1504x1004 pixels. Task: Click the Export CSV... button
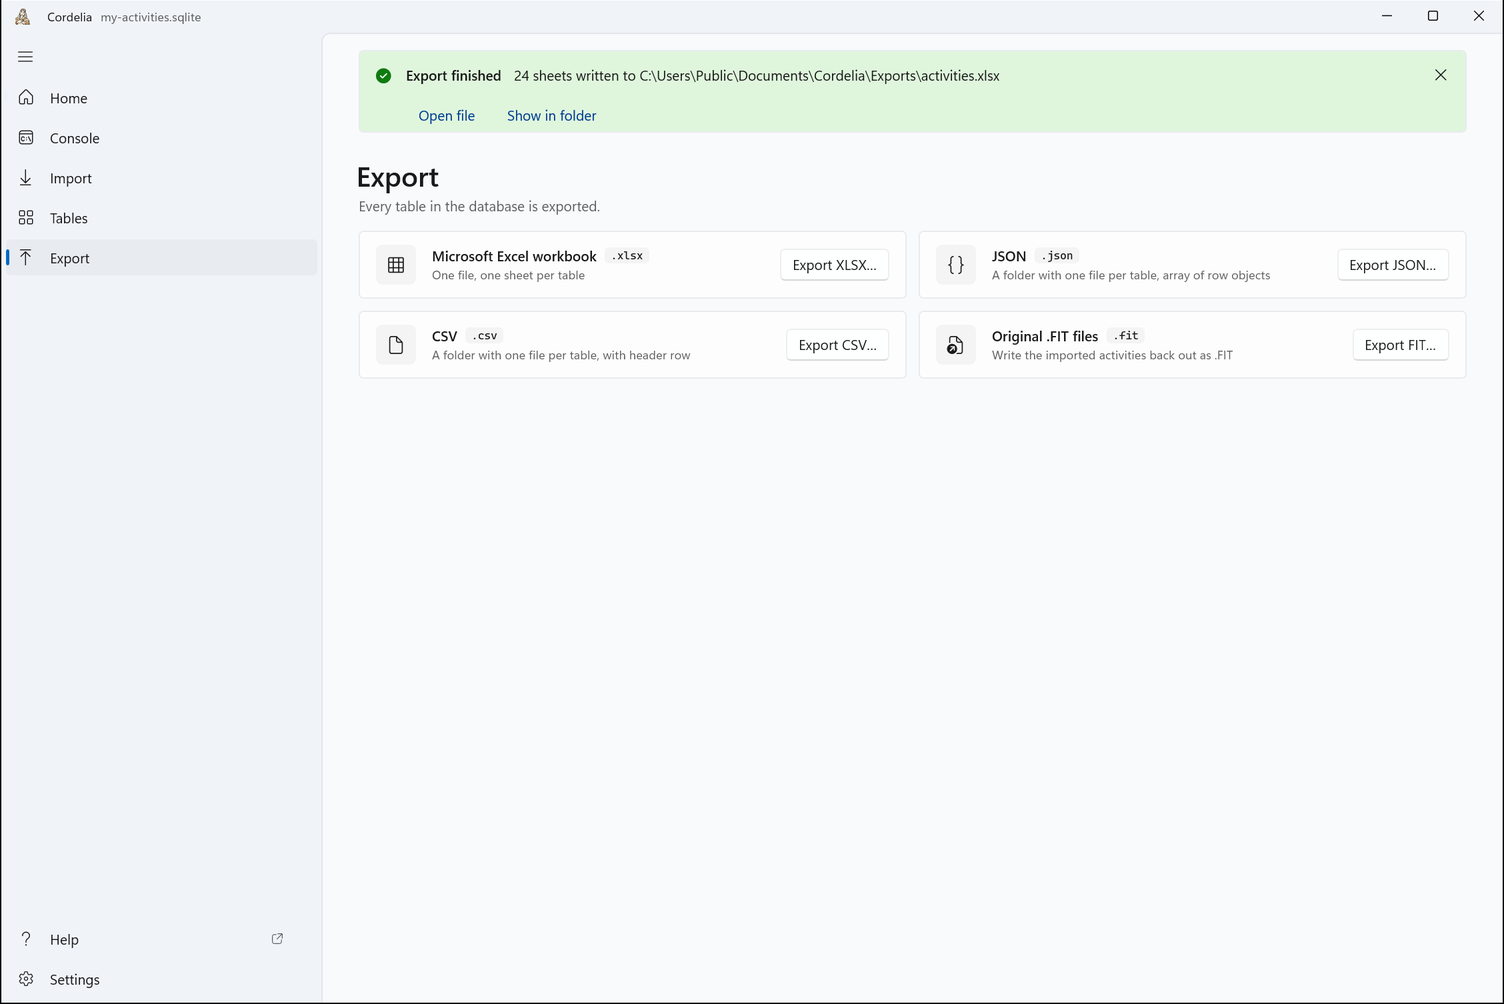[x=837, y=345]
